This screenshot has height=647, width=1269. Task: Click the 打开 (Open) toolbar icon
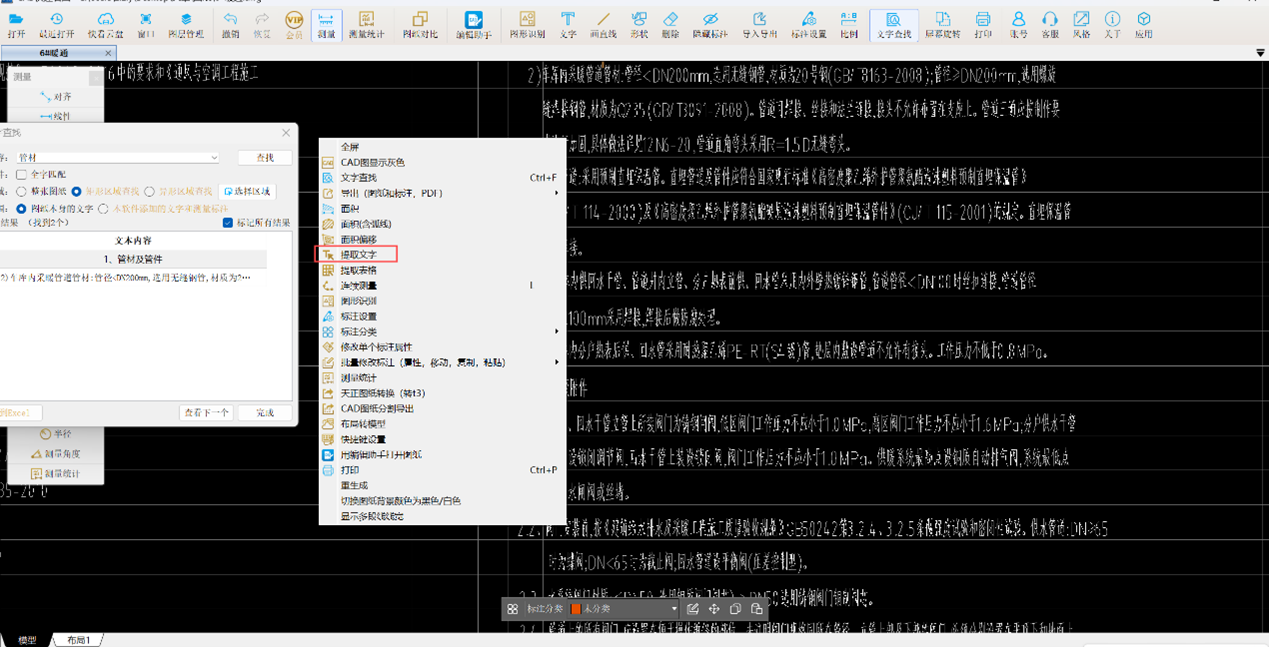pyautogui.click(x=16, y=24)
